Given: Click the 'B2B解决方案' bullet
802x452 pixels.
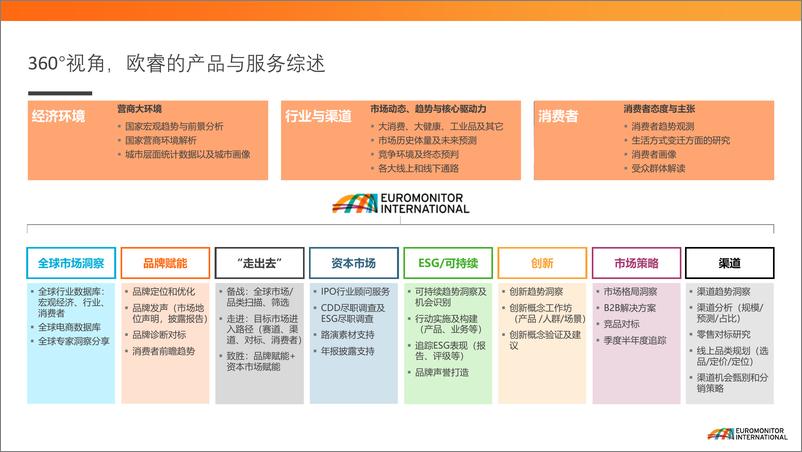Looking at the screenshot, I should (x=630, y=308).
